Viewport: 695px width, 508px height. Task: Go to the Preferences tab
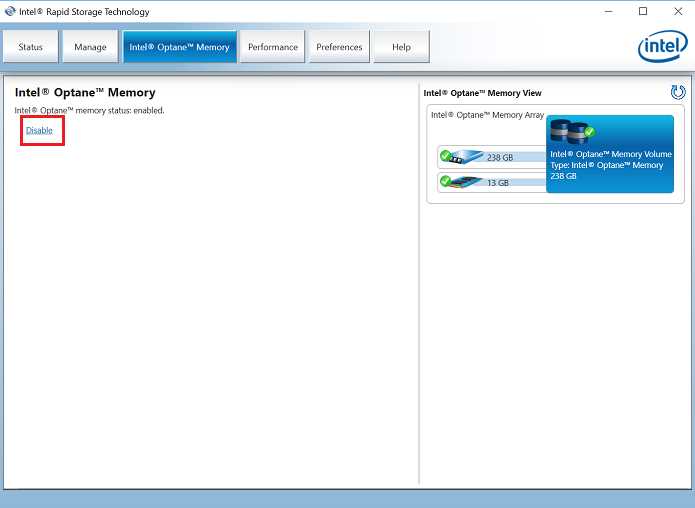[x=339, y=47]
